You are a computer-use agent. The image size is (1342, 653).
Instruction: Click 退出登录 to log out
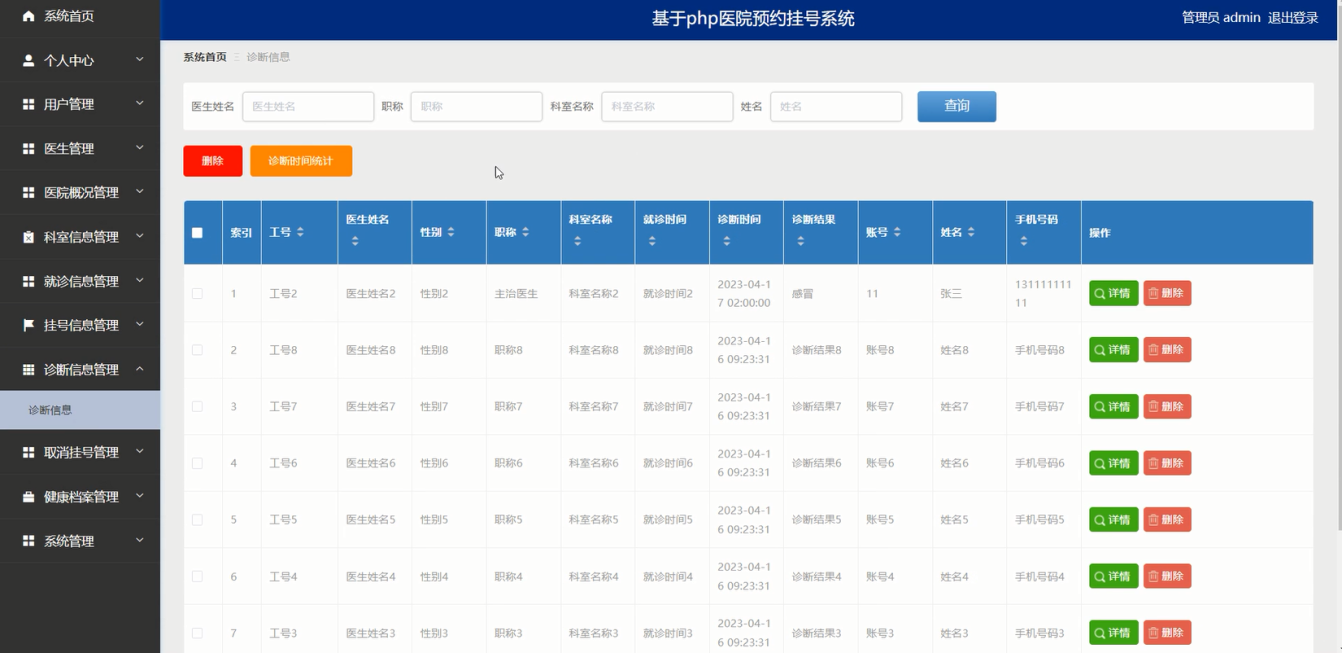coord(1293,18)
